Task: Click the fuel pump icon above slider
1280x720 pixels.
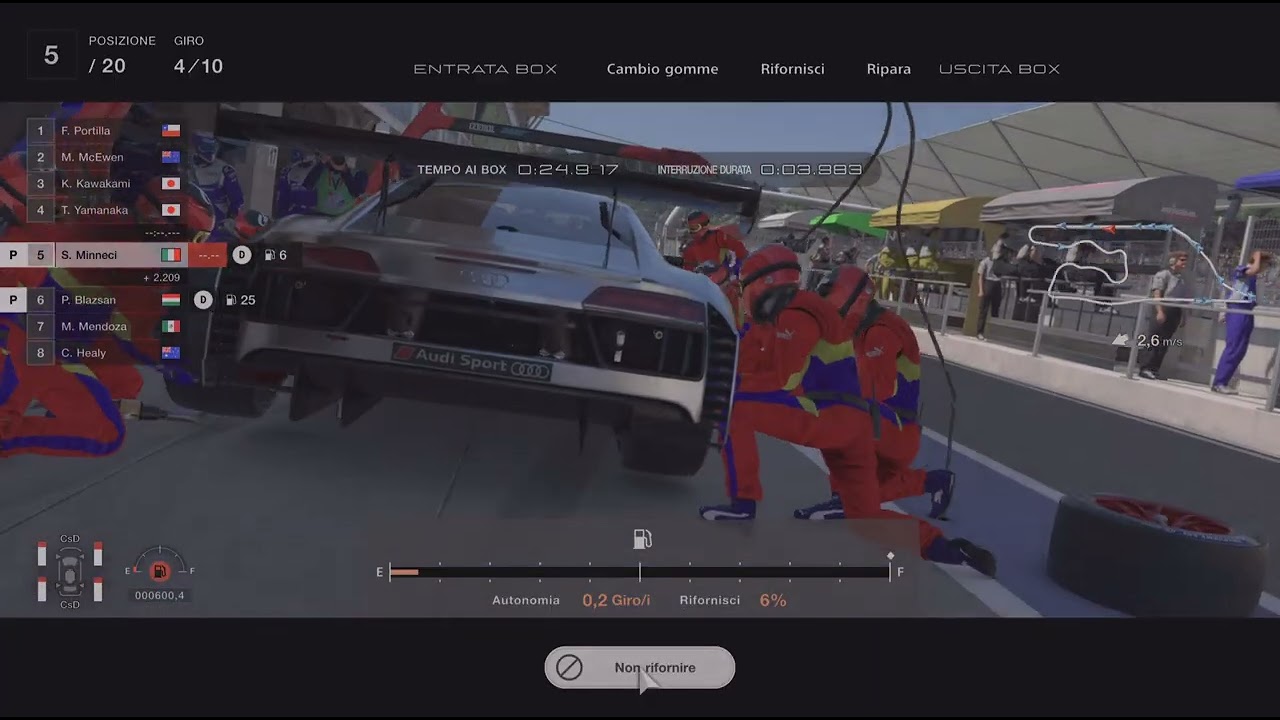Action: point(642,540)
